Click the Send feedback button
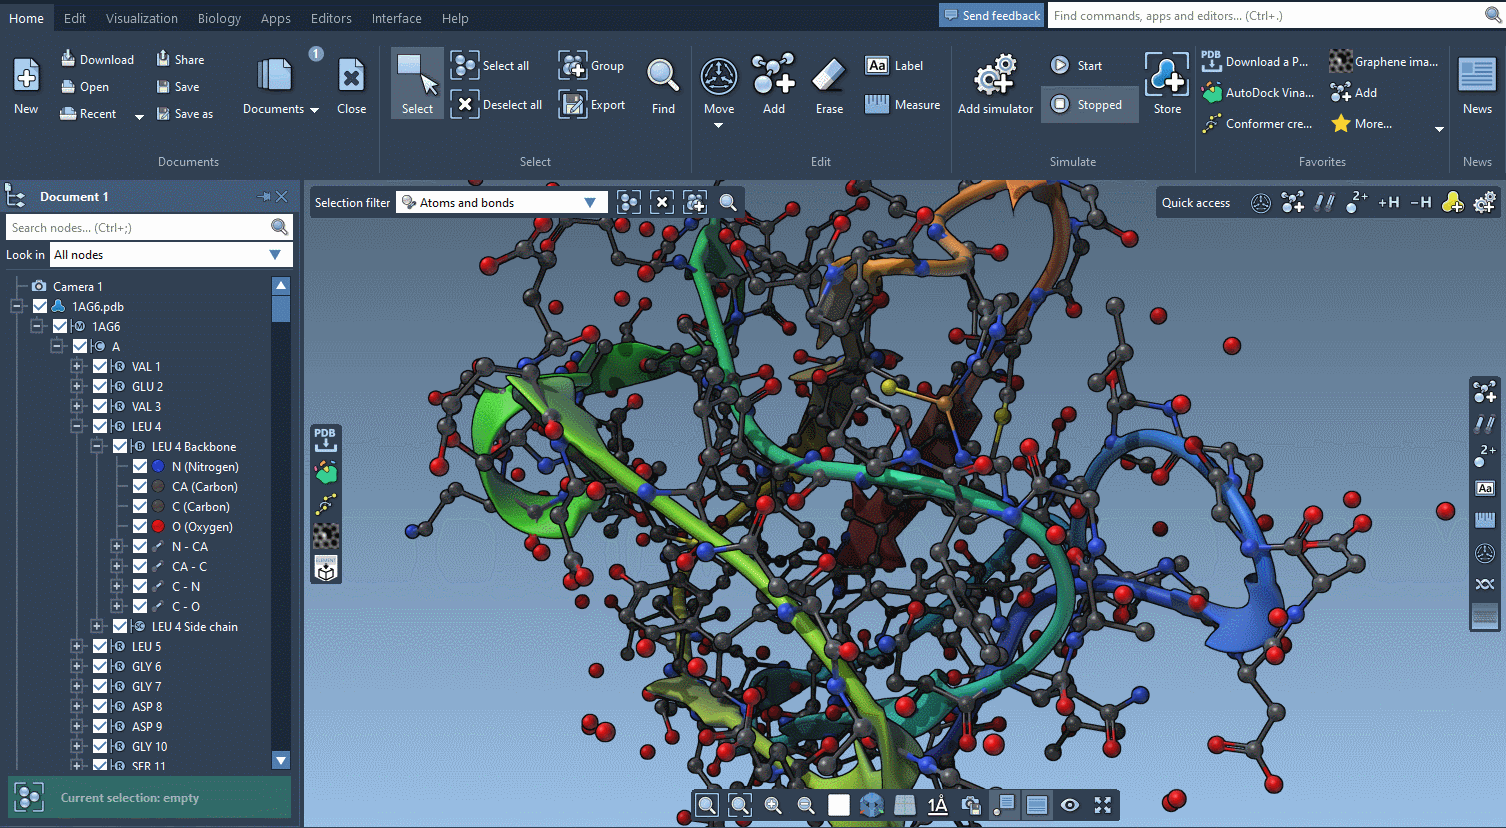The height and width of the screenshot is (828, 1506). [992, 15]
